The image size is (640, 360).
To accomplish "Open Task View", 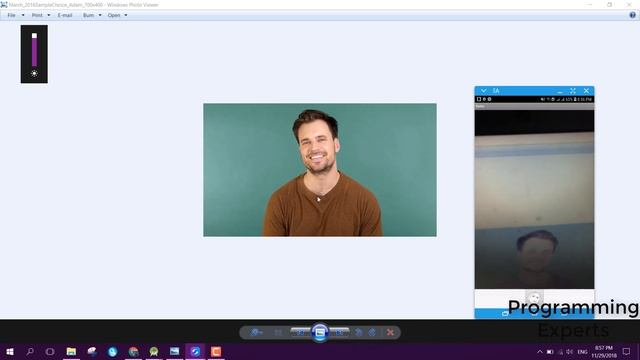I will pyautogui.click(x=50, y=351).
